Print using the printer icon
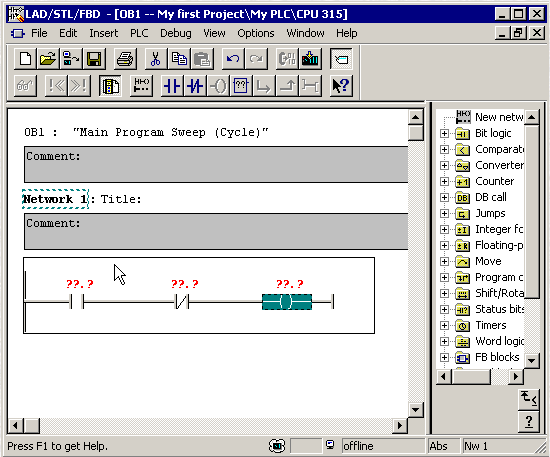This screenshot has width=550, height=457. pyautogui.click(x=125, y=59)
